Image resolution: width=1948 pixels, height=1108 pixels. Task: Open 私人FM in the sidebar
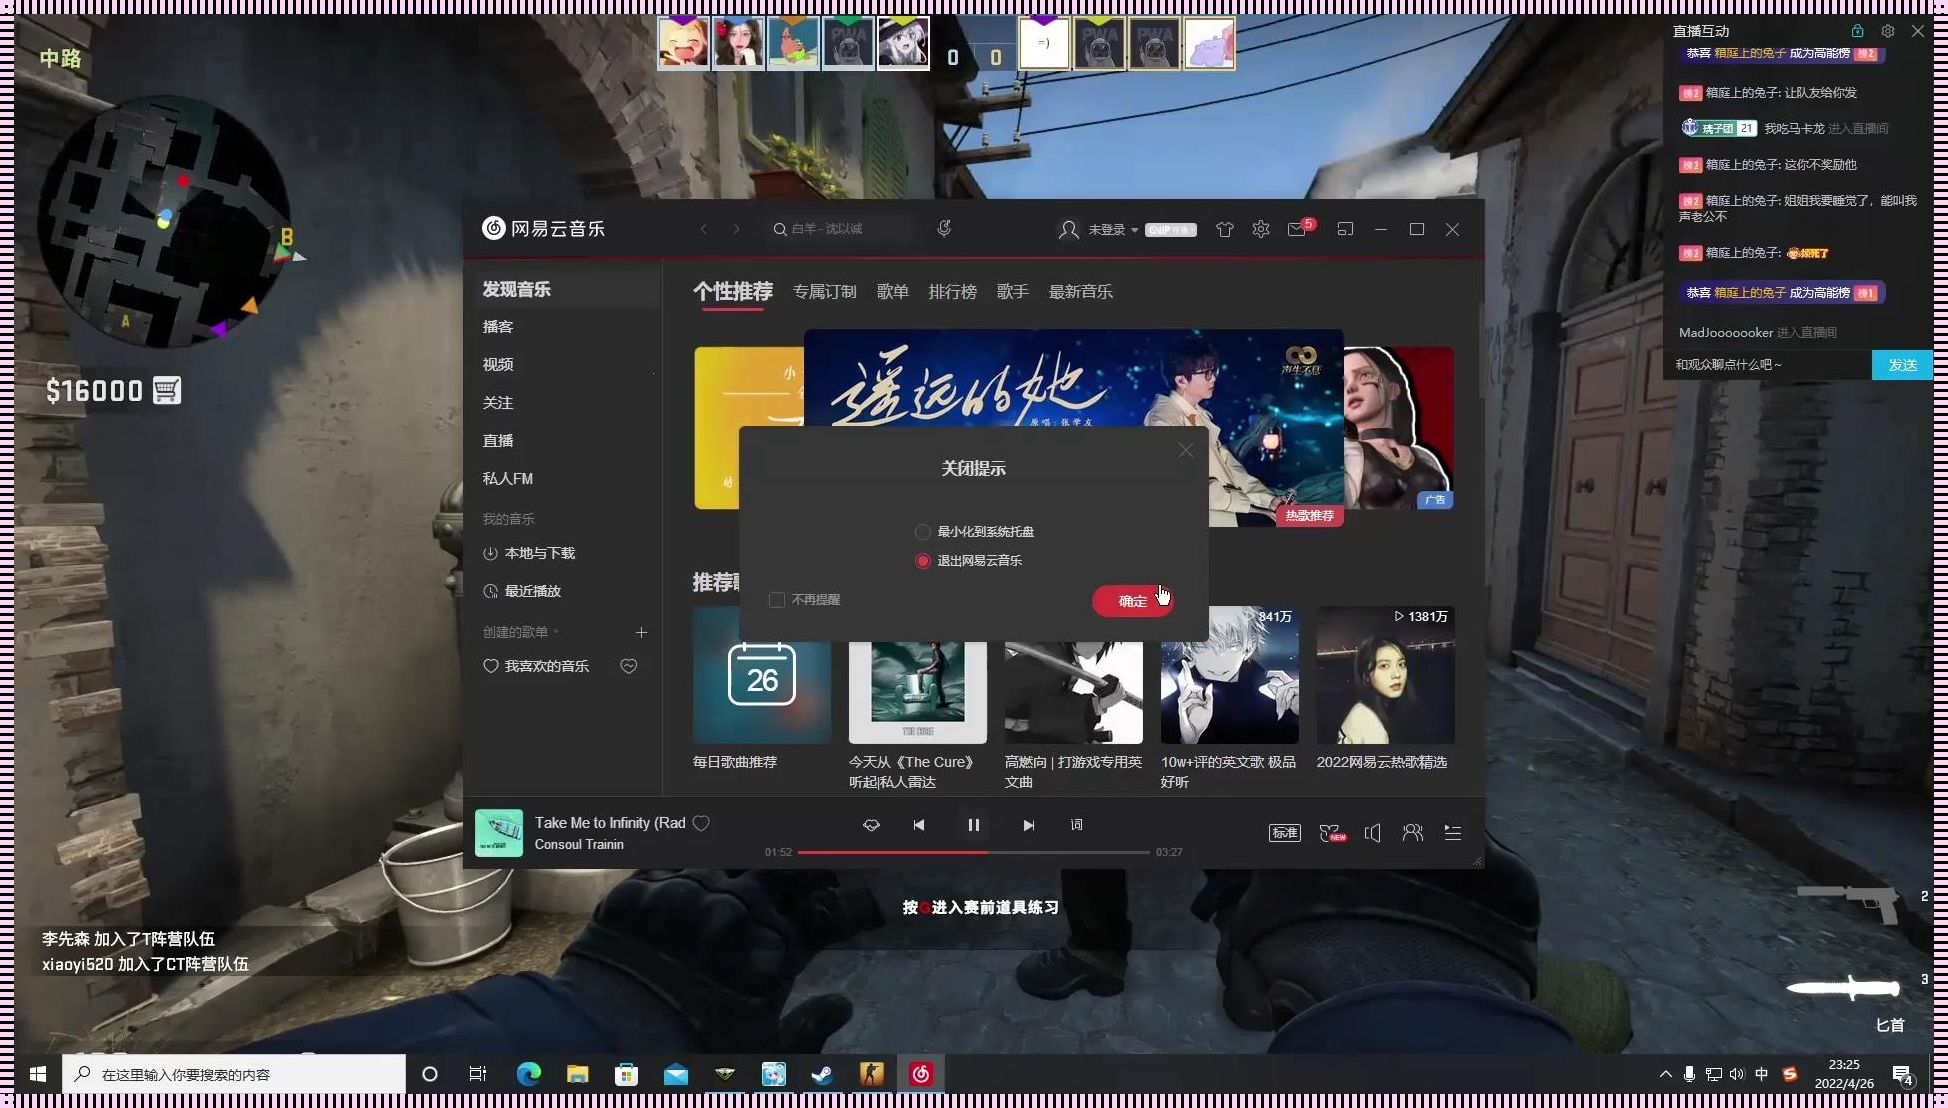[x=508, y=479]
